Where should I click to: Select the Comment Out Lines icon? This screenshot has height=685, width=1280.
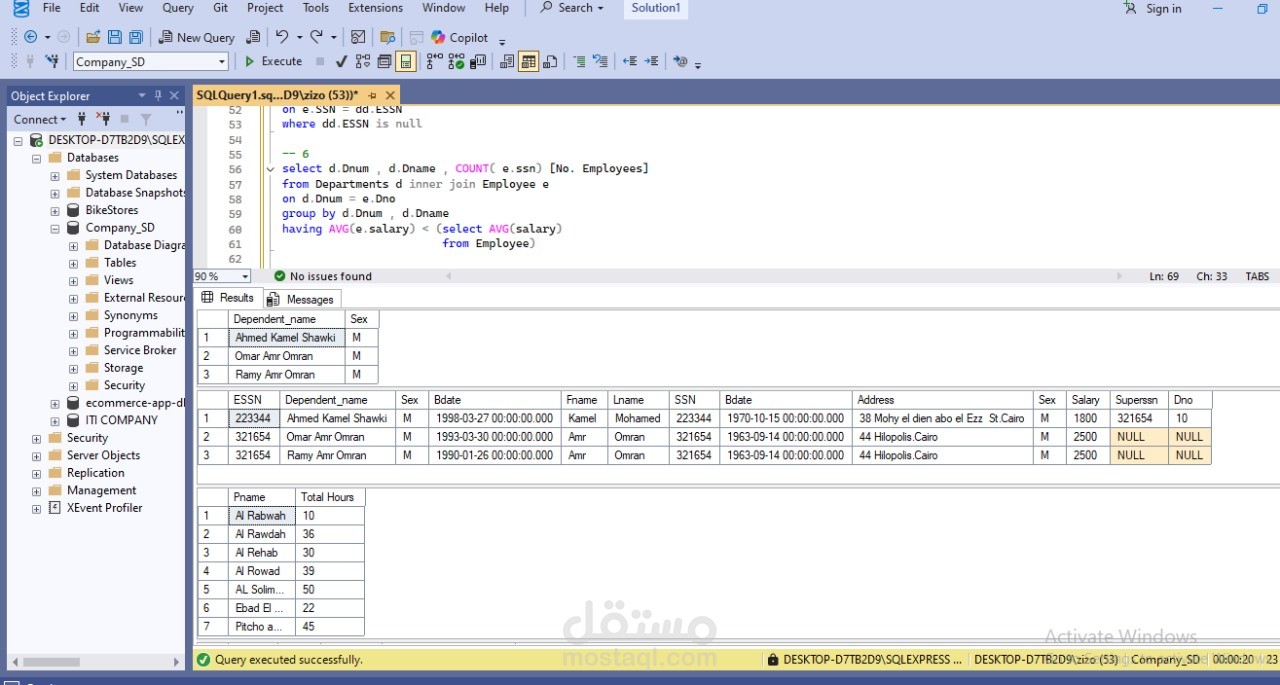pyautogui.click(x=578, y=61)
